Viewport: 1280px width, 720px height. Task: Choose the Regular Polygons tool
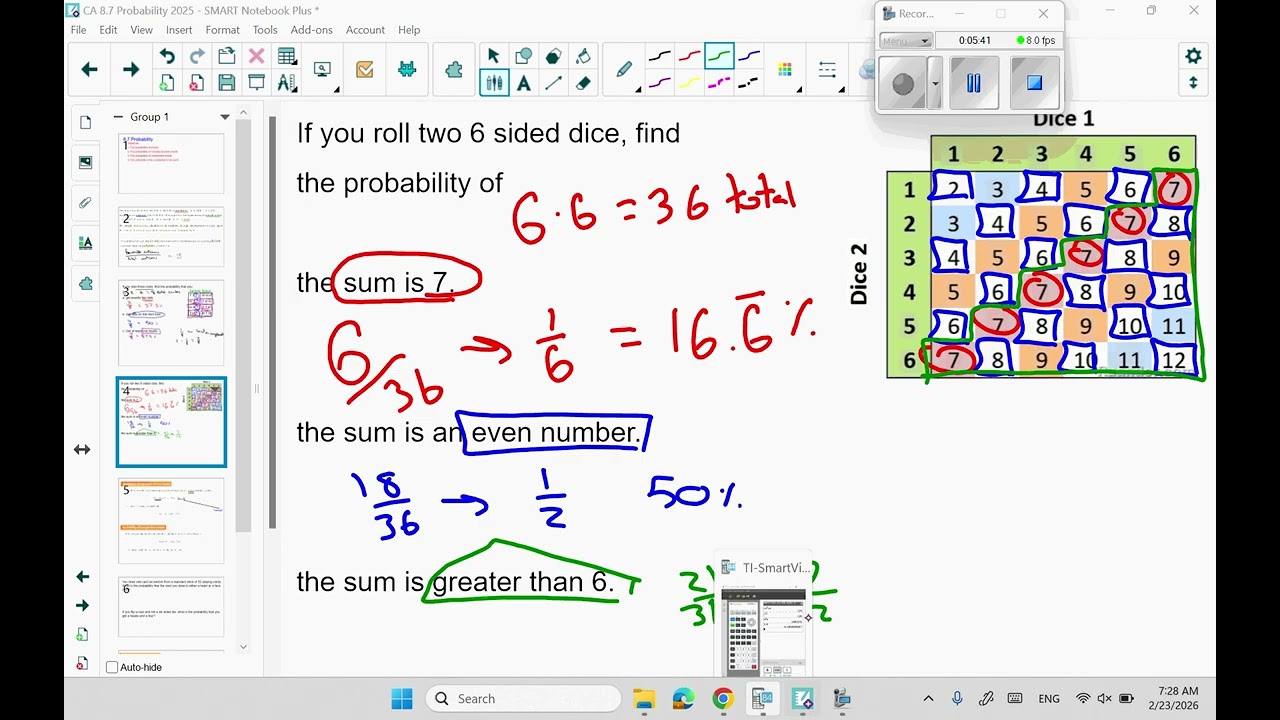click(x=553, y=56)
